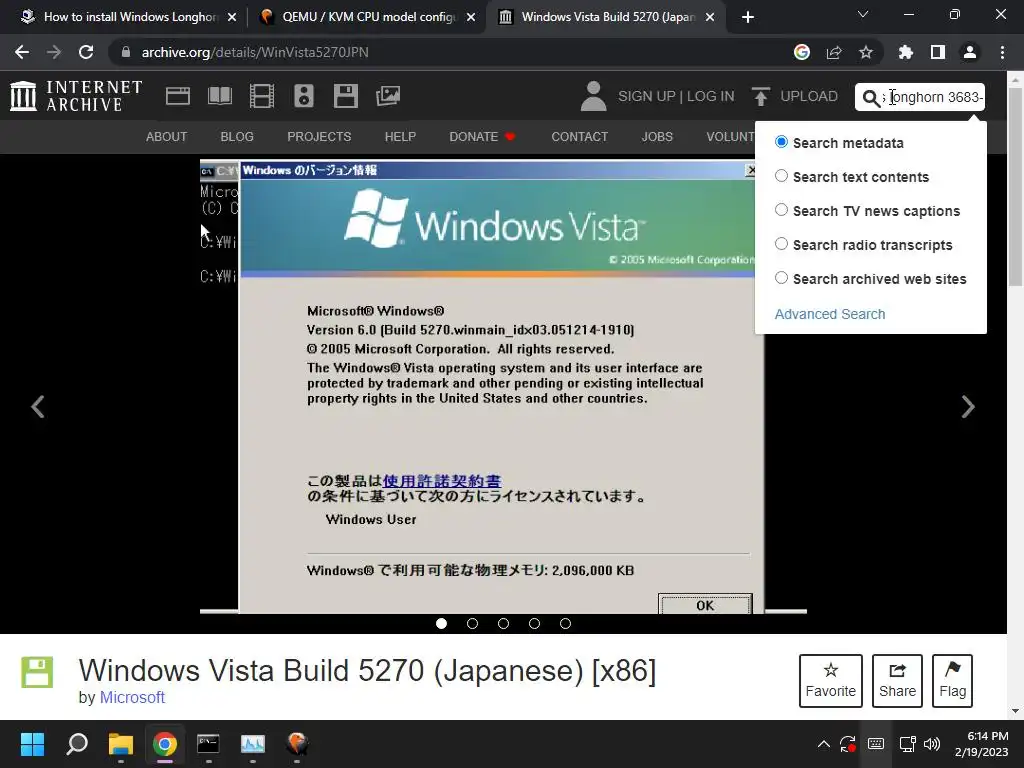Open the QEMU icon in taskbar
1024x768 pixels.
297,744
